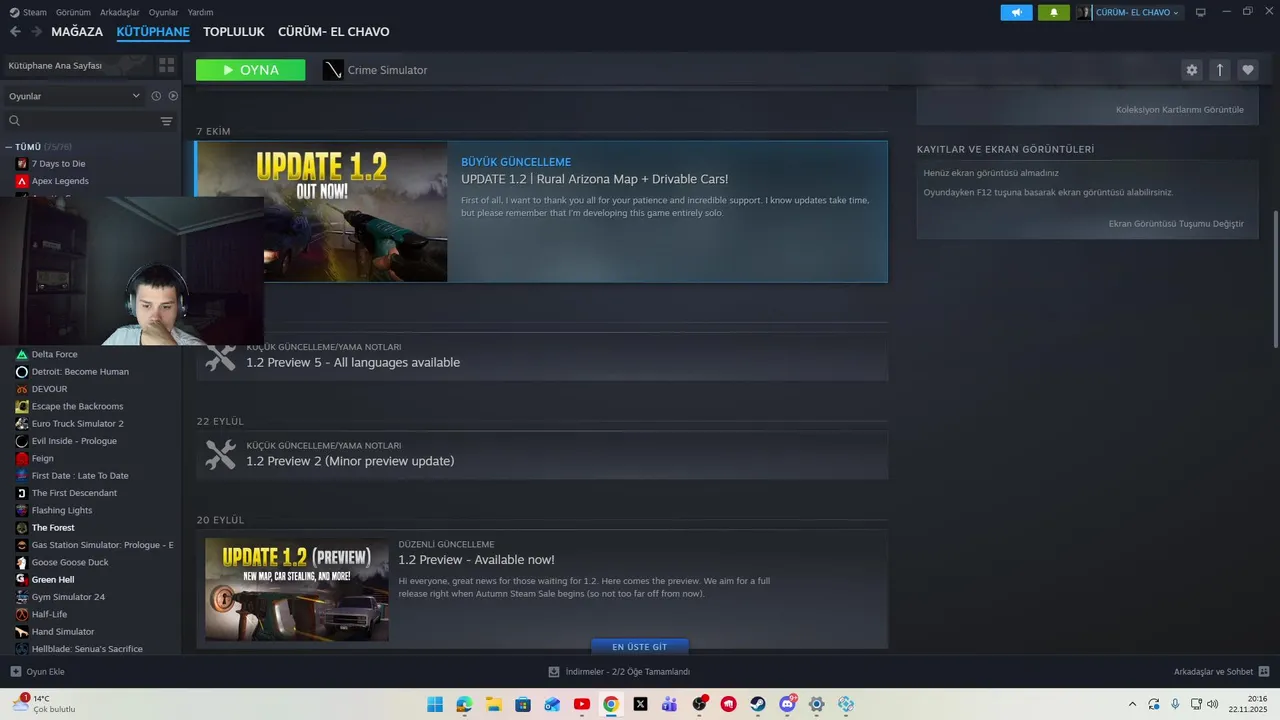
Task: Open the green notifications bell
Action: point(1054,12)
